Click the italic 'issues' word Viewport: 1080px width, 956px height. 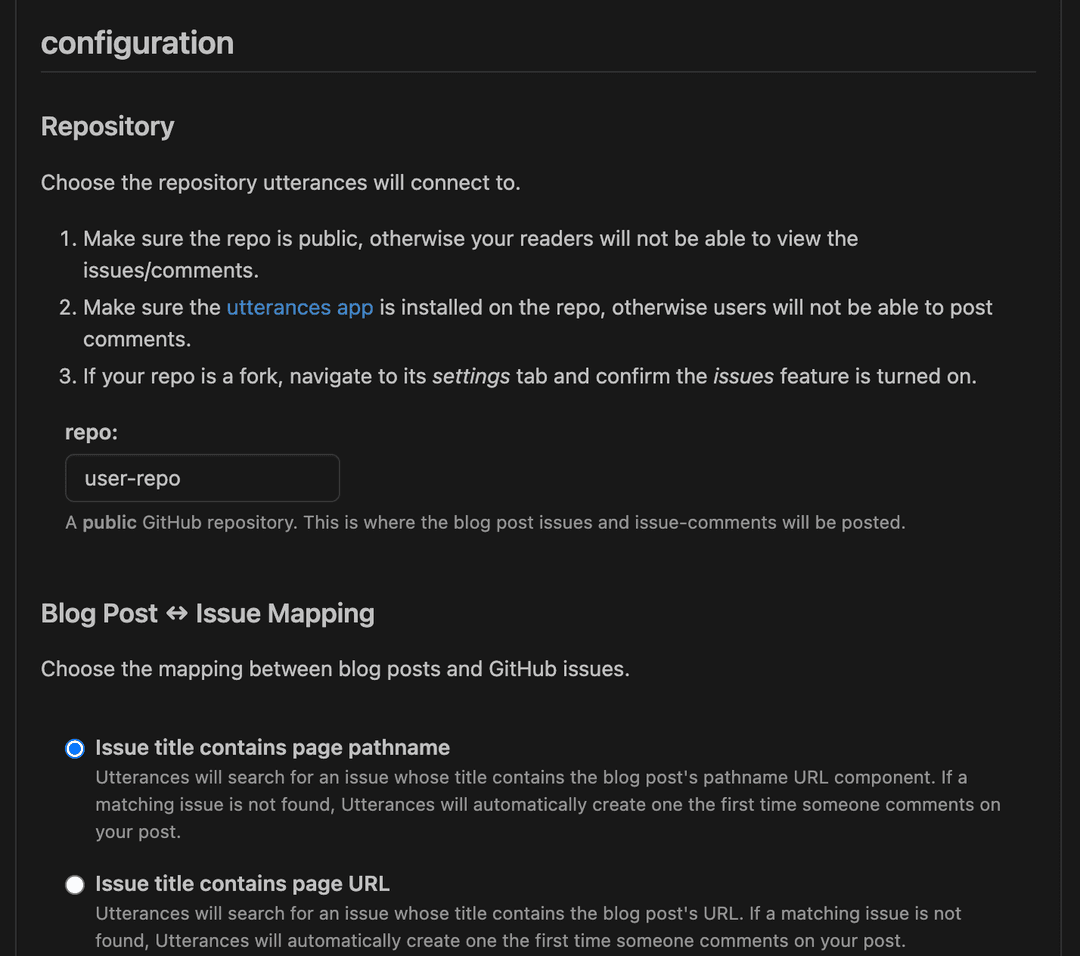pyautogui.click(x=743, y=377)
